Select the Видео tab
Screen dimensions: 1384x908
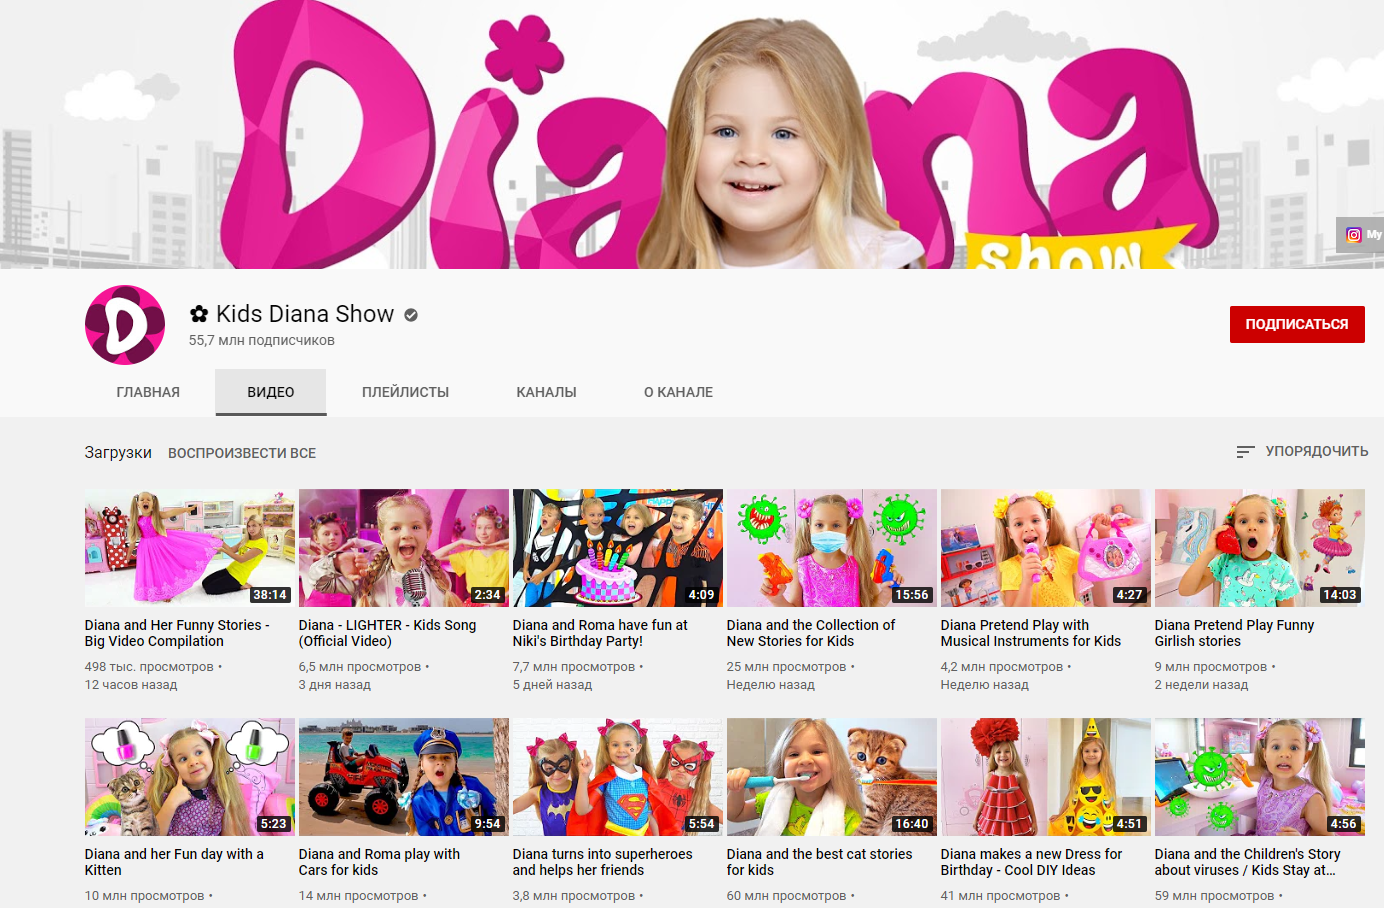point(271,392)
